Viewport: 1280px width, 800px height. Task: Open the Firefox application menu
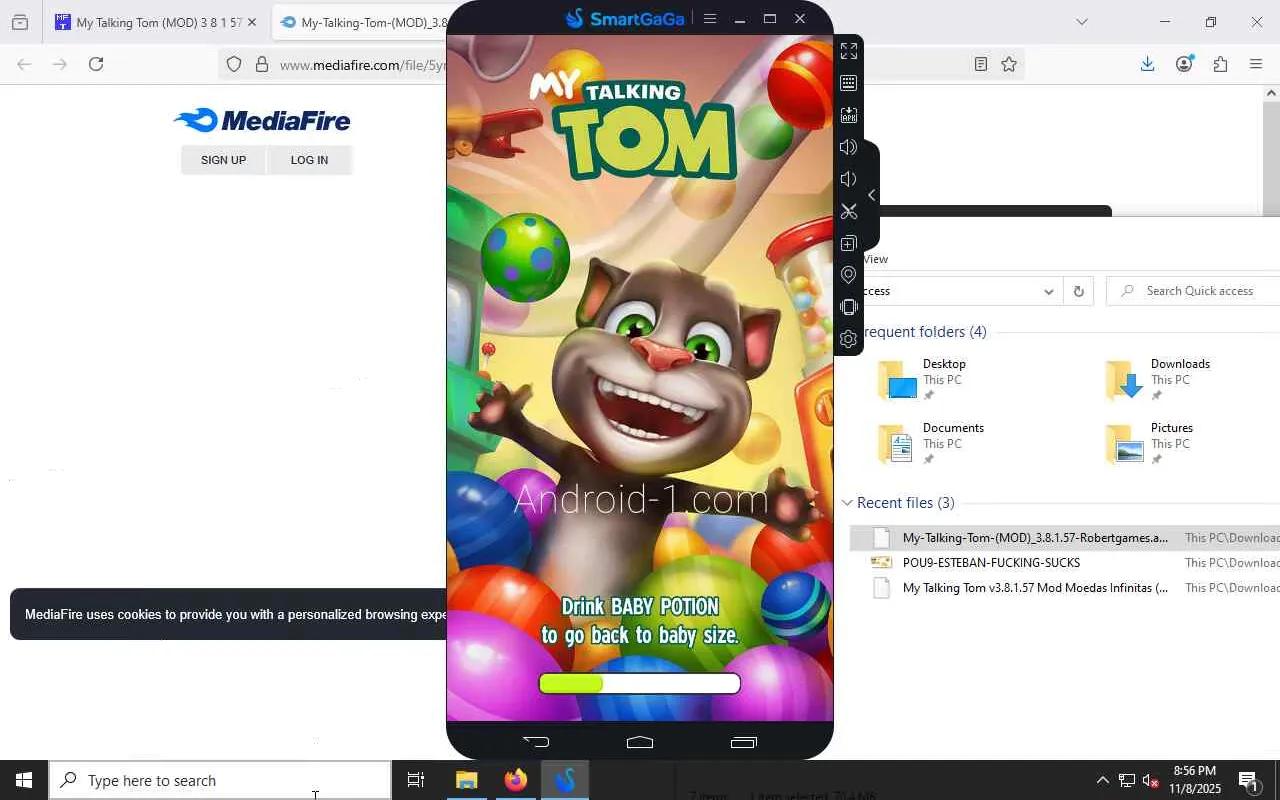click(x=1256, y=64)
